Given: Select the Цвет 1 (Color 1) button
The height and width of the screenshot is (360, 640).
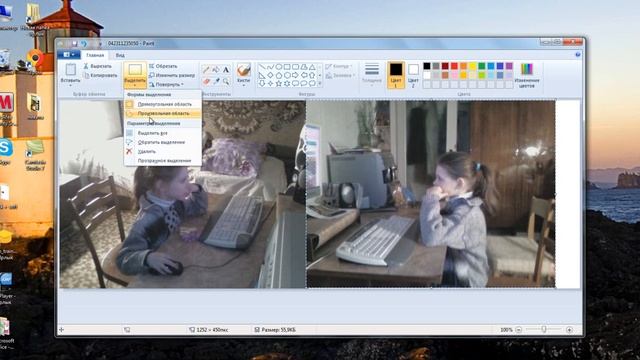Looking at the screenshot, I should pos(396,75).
